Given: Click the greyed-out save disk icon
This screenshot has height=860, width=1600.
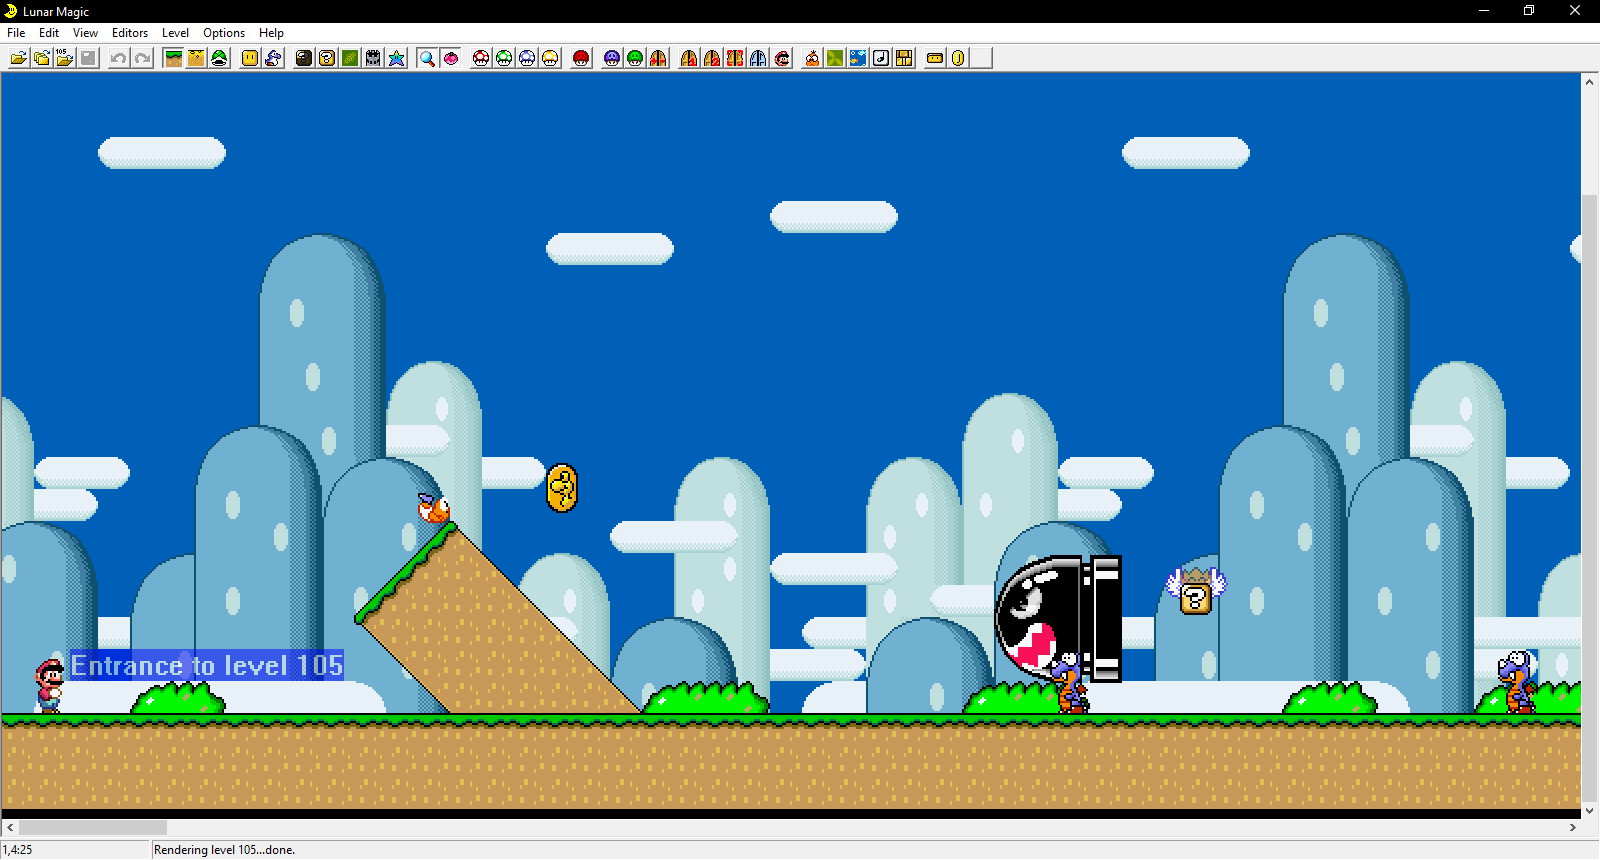Looking at the screenshot, I should pyautogui.click(x=88, y=58).
